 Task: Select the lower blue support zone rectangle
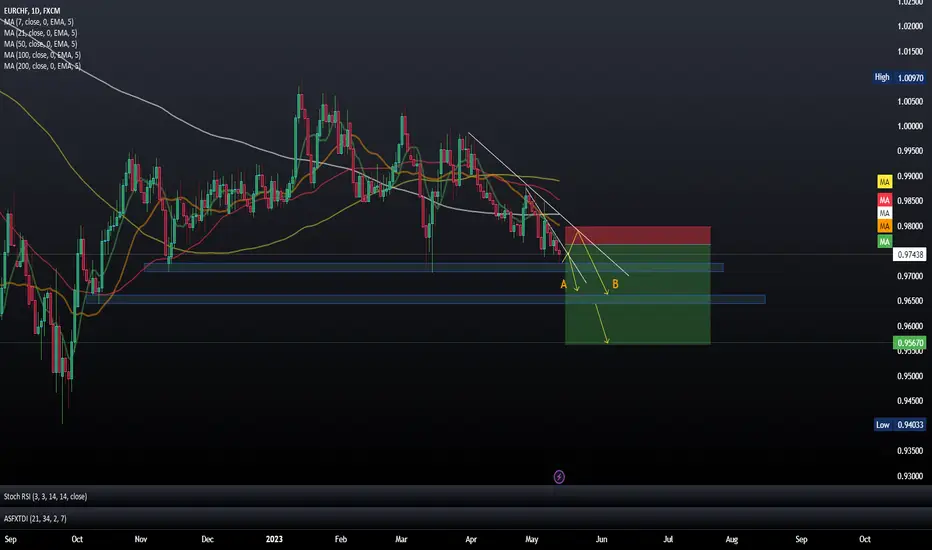tap(426, 299)
